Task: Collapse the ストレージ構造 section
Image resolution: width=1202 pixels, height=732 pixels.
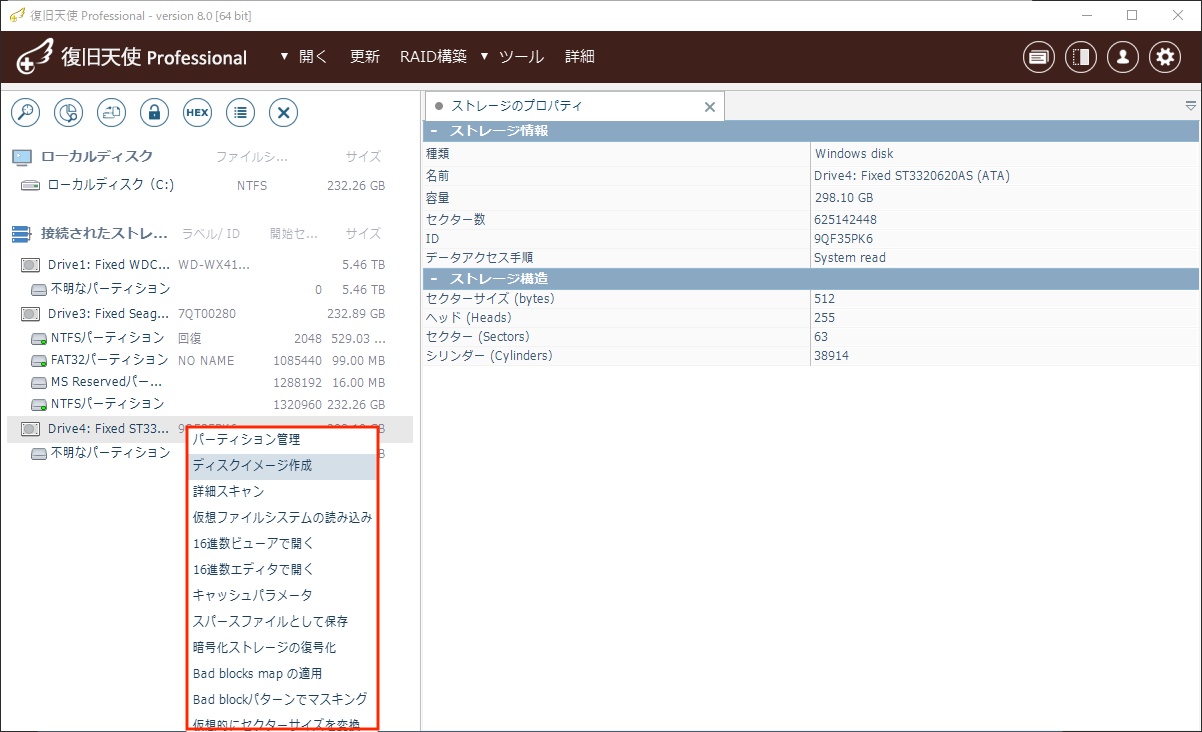Action: coord(434,278)
